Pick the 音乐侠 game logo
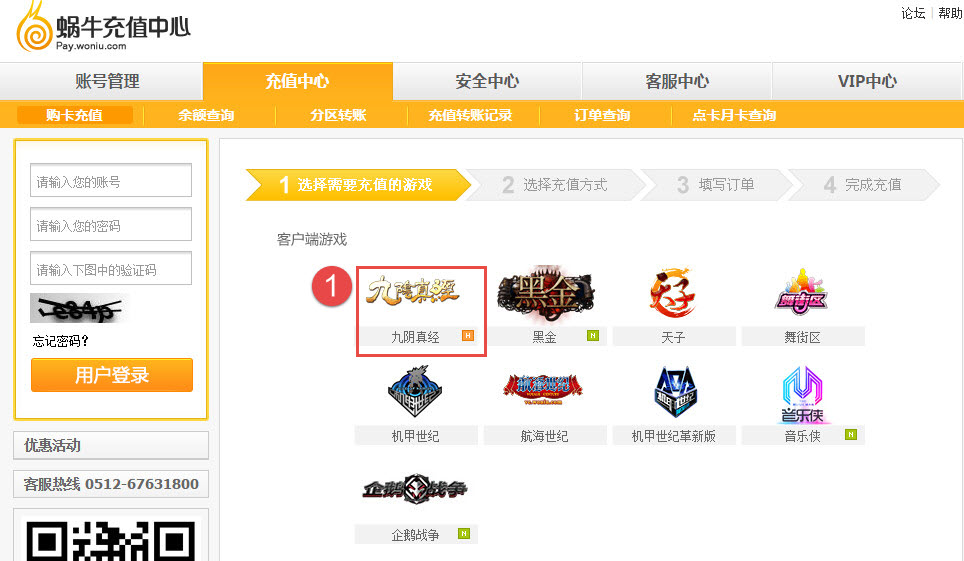964x561 pixels. point(802,394)
